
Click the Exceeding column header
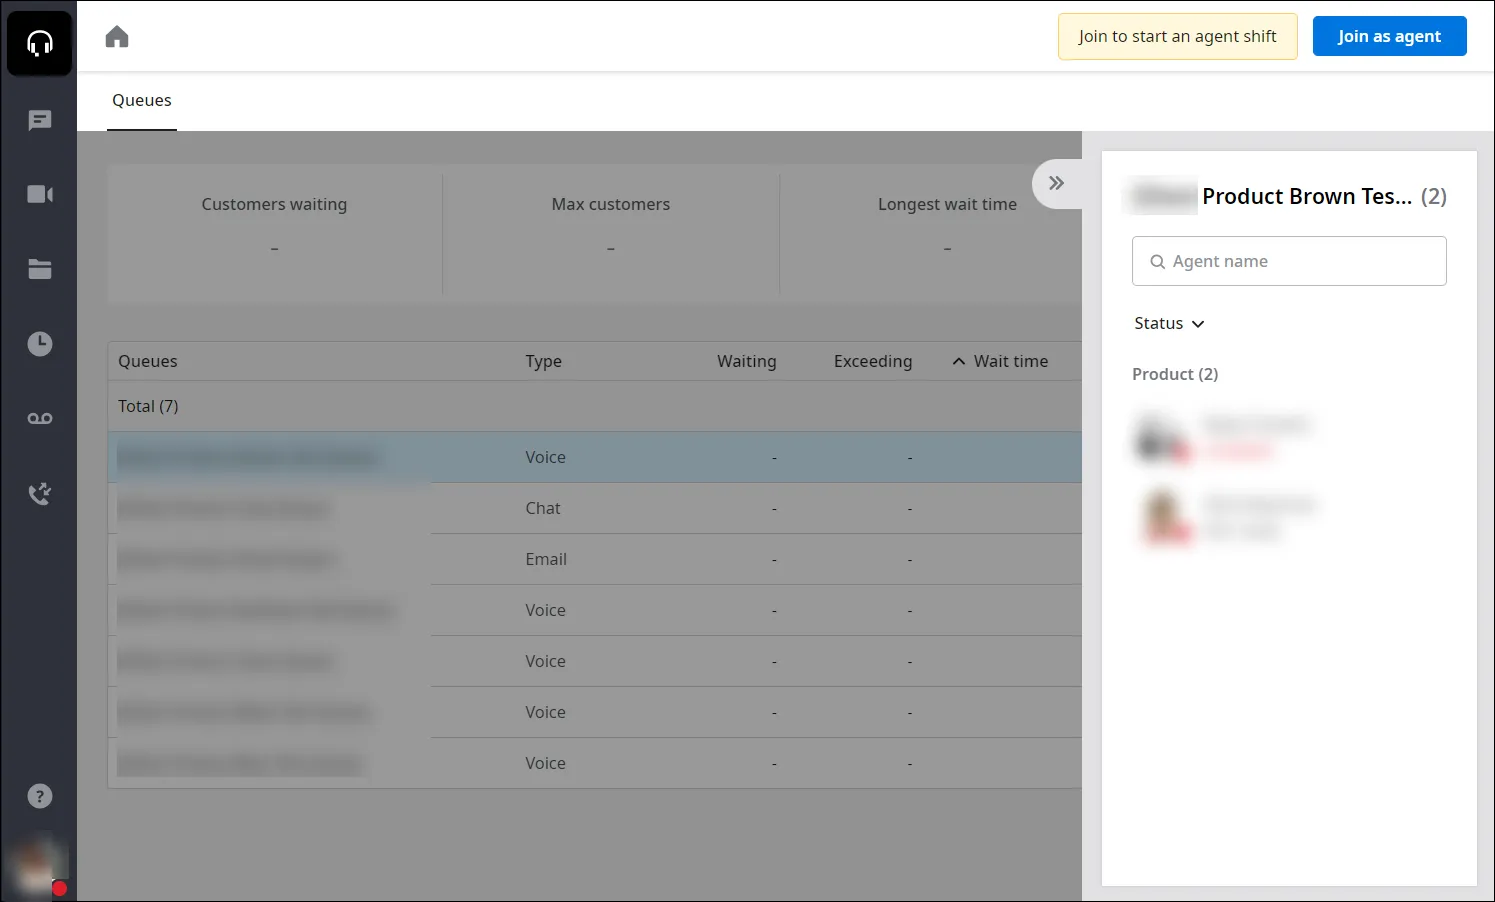point(873,361)
